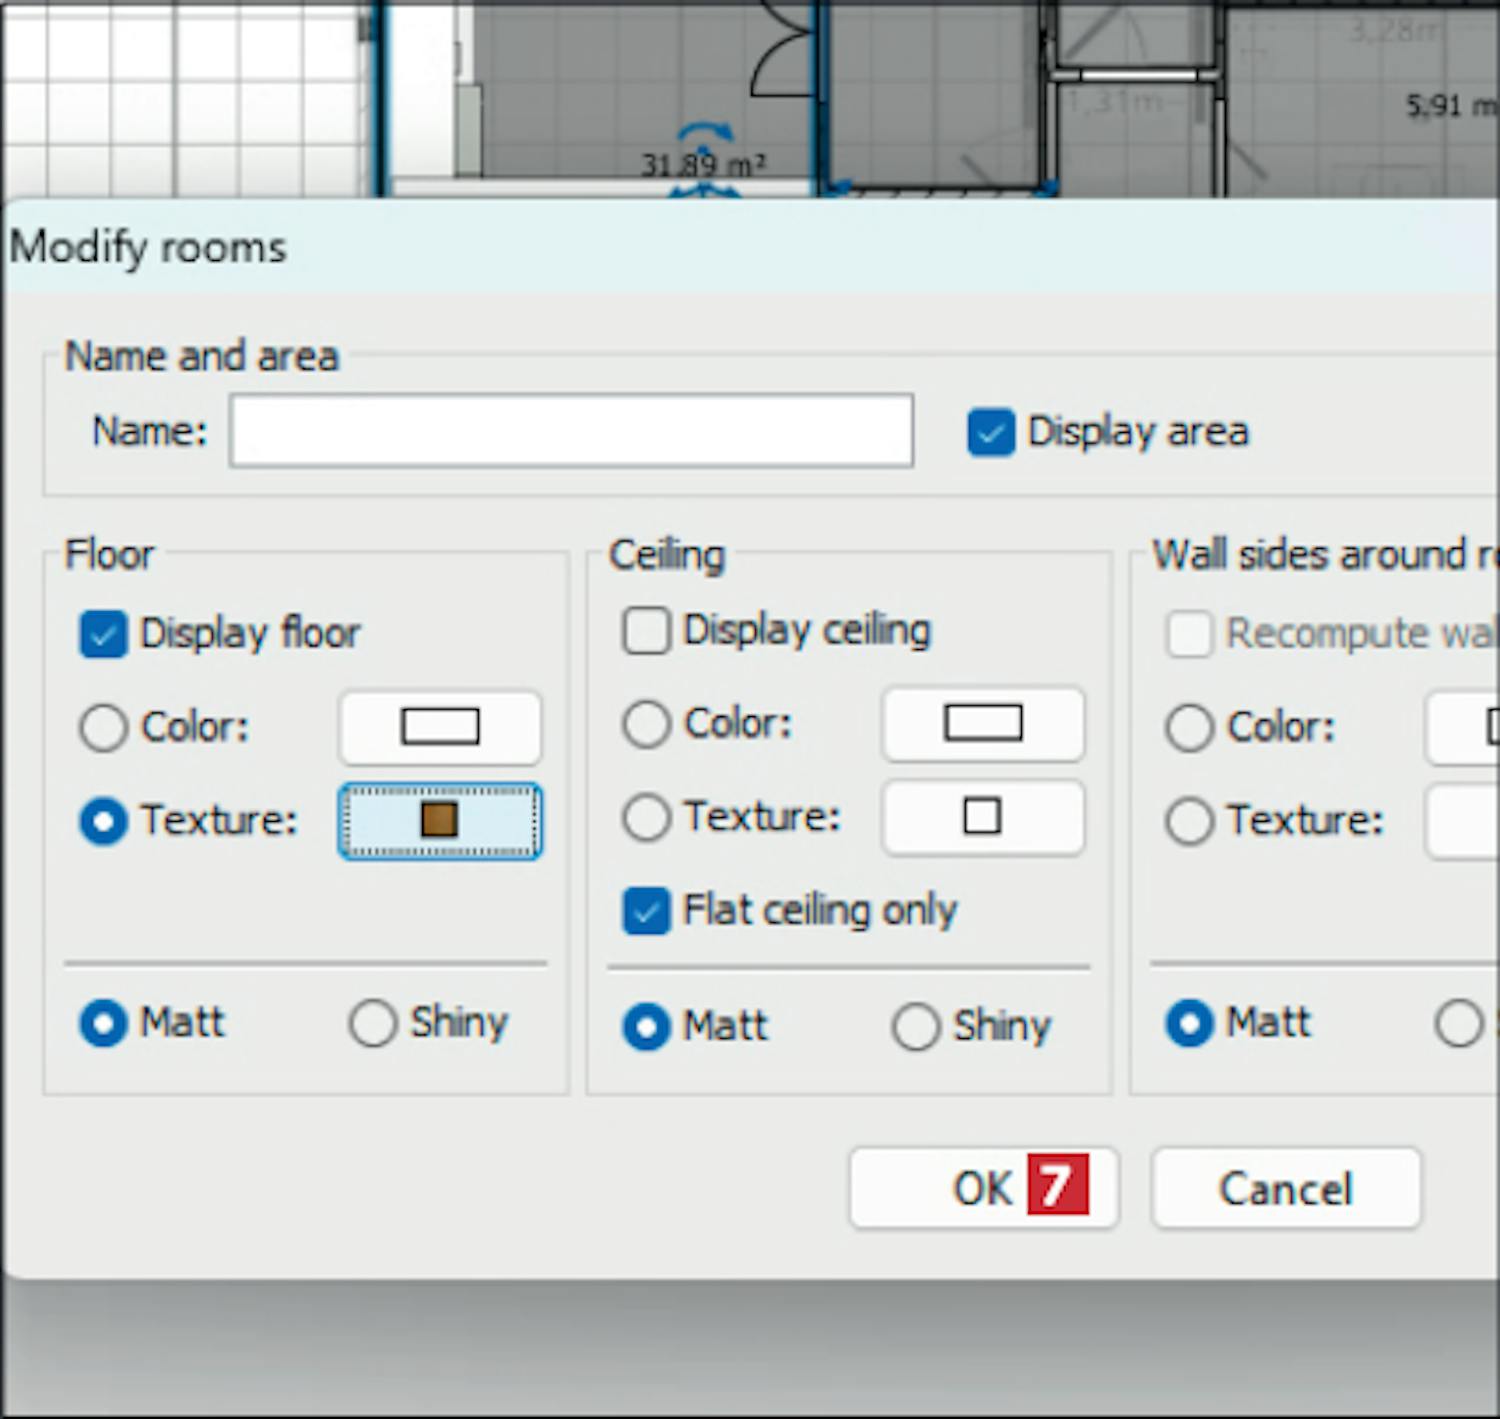Select the Floor Texture radio button
This screenshot has width=1500, height=1419.
tap(103, 821)
